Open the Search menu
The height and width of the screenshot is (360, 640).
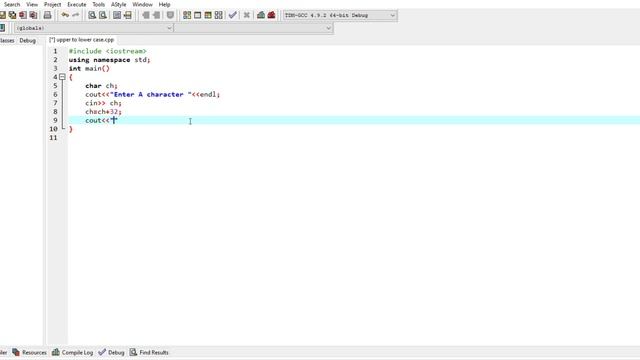point(12,4)
